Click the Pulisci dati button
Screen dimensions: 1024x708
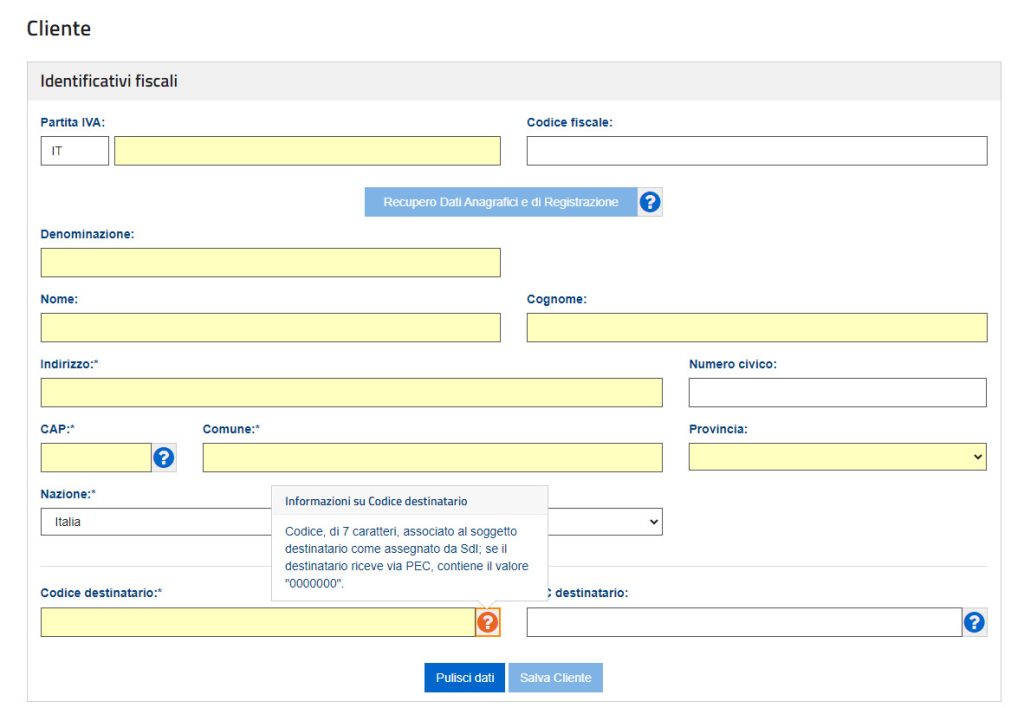tap(465, 678)
